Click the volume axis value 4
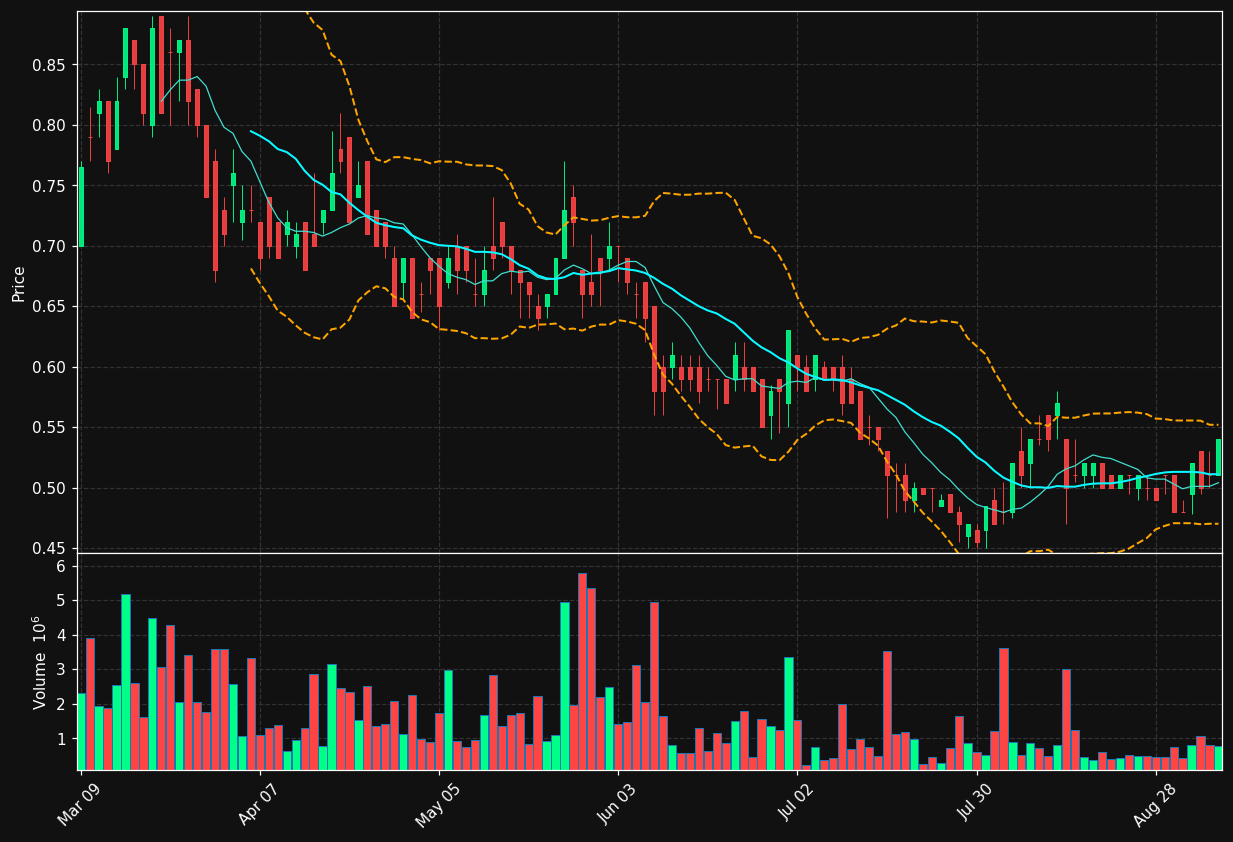Viewport: 1233px width, 842px height. (61, 635)
